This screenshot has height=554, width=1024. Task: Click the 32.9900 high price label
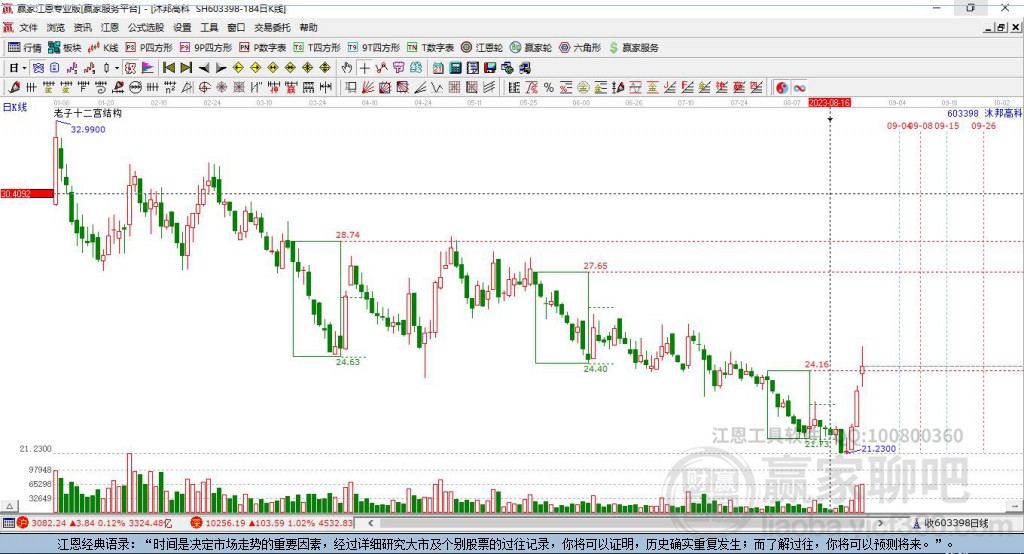pos(88,129)
